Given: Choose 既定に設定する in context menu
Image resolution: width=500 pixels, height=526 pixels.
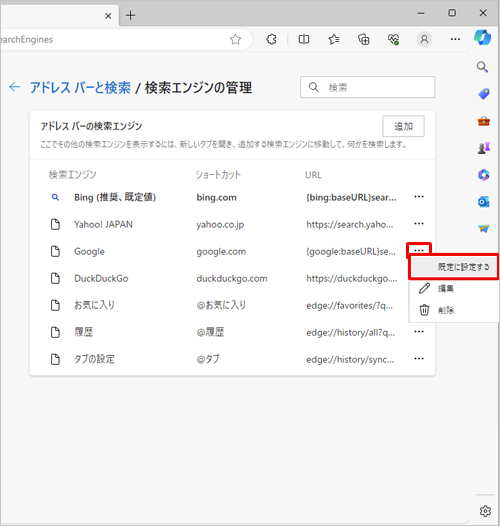Looking at the screenshot, I should [x=454, y=267].
